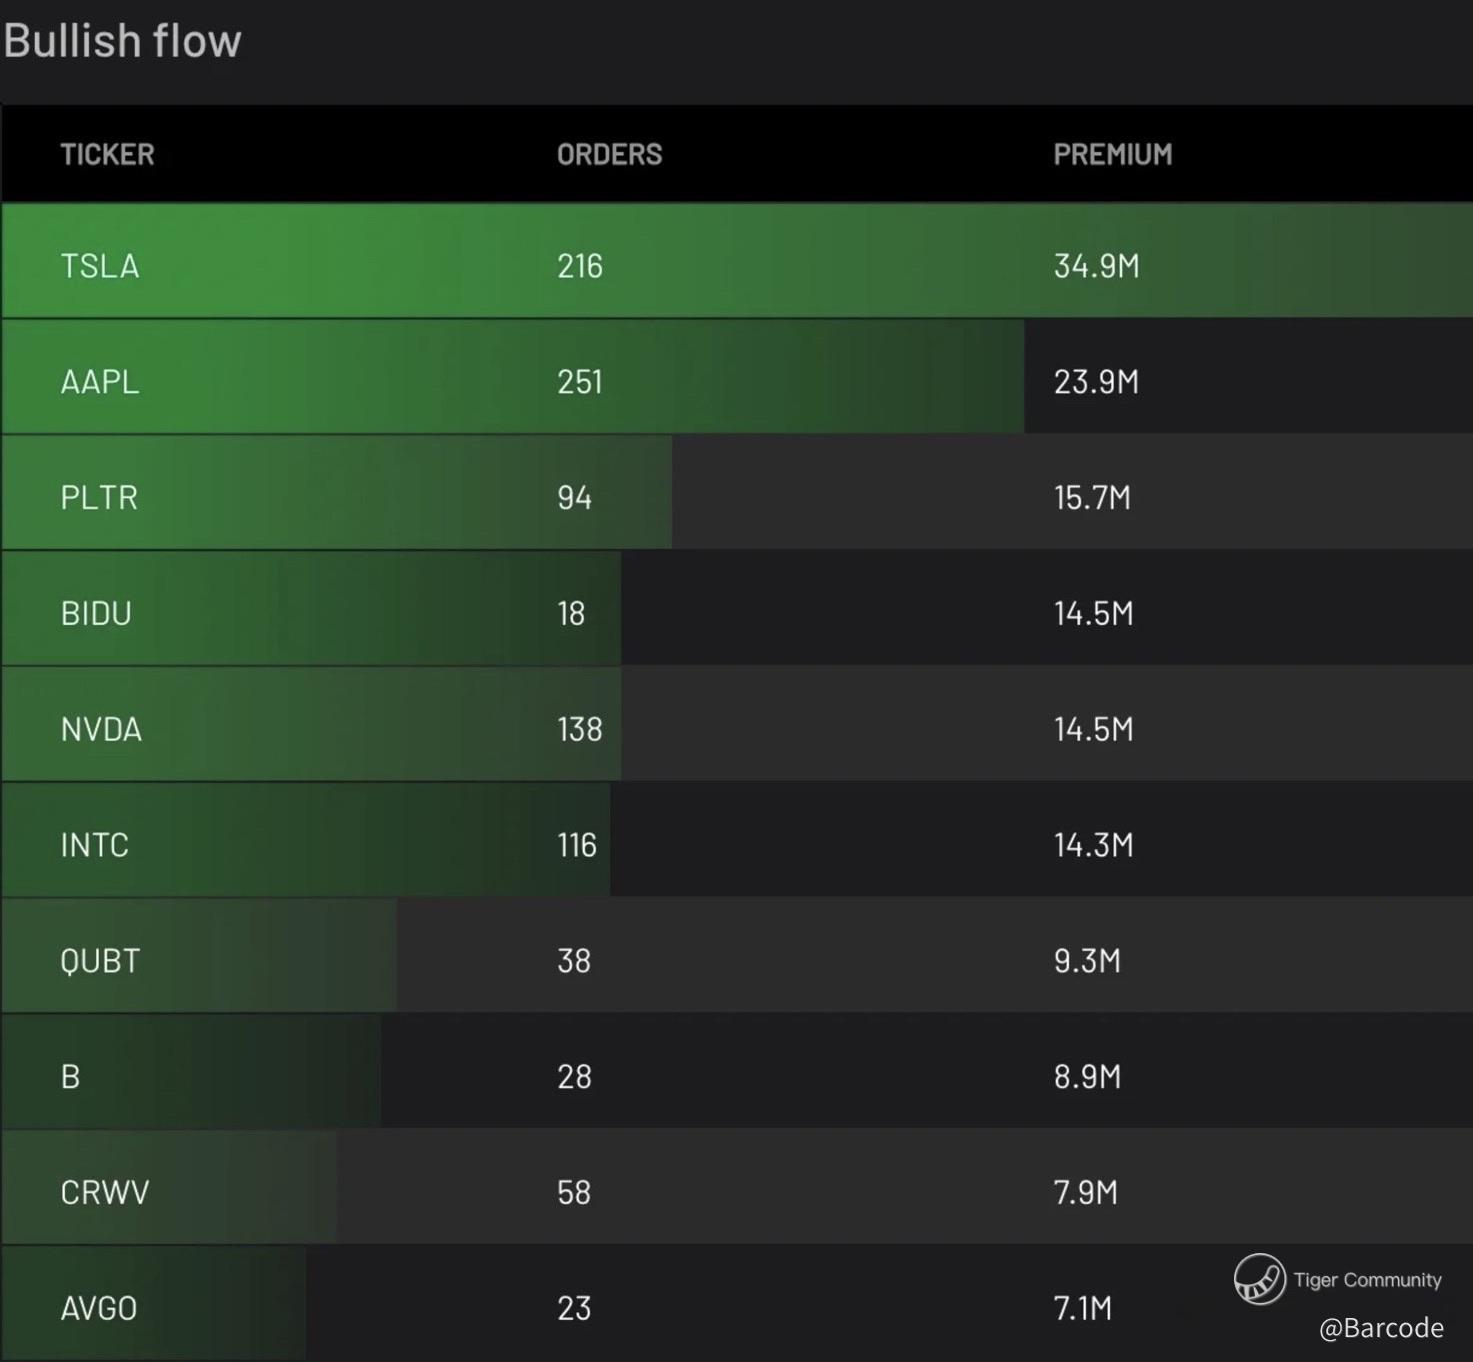Click the 34.9M premium value
This screenshot has height=1362, width=1473.
coord(1096,266)
